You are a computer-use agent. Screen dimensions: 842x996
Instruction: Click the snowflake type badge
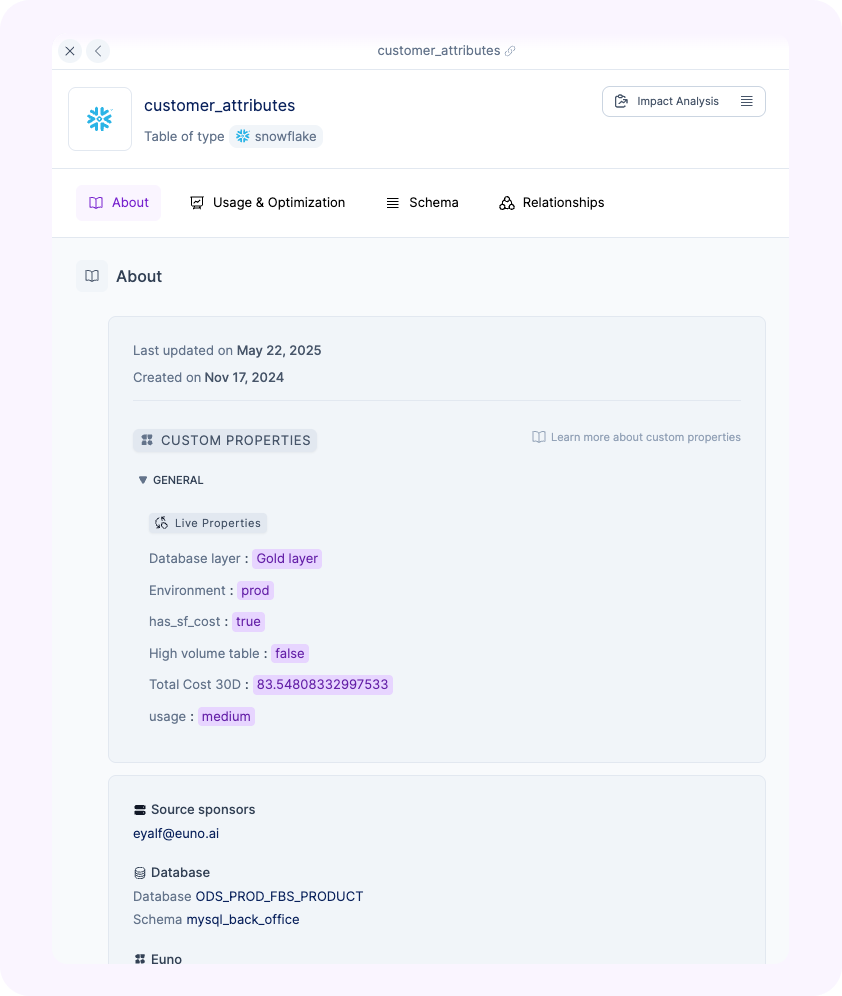[276, 136]
